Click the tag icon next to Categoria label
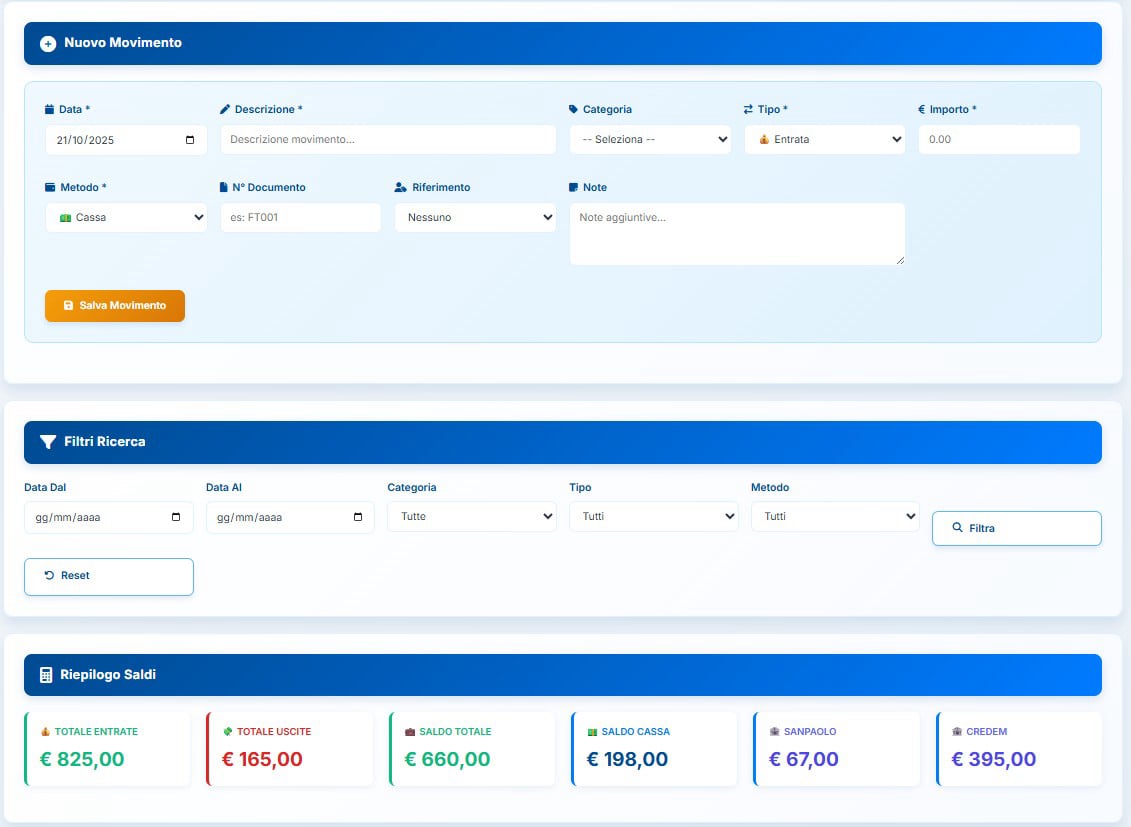Image resolution: width=1131 pixels, height=827 pixels. pos(573,109)
